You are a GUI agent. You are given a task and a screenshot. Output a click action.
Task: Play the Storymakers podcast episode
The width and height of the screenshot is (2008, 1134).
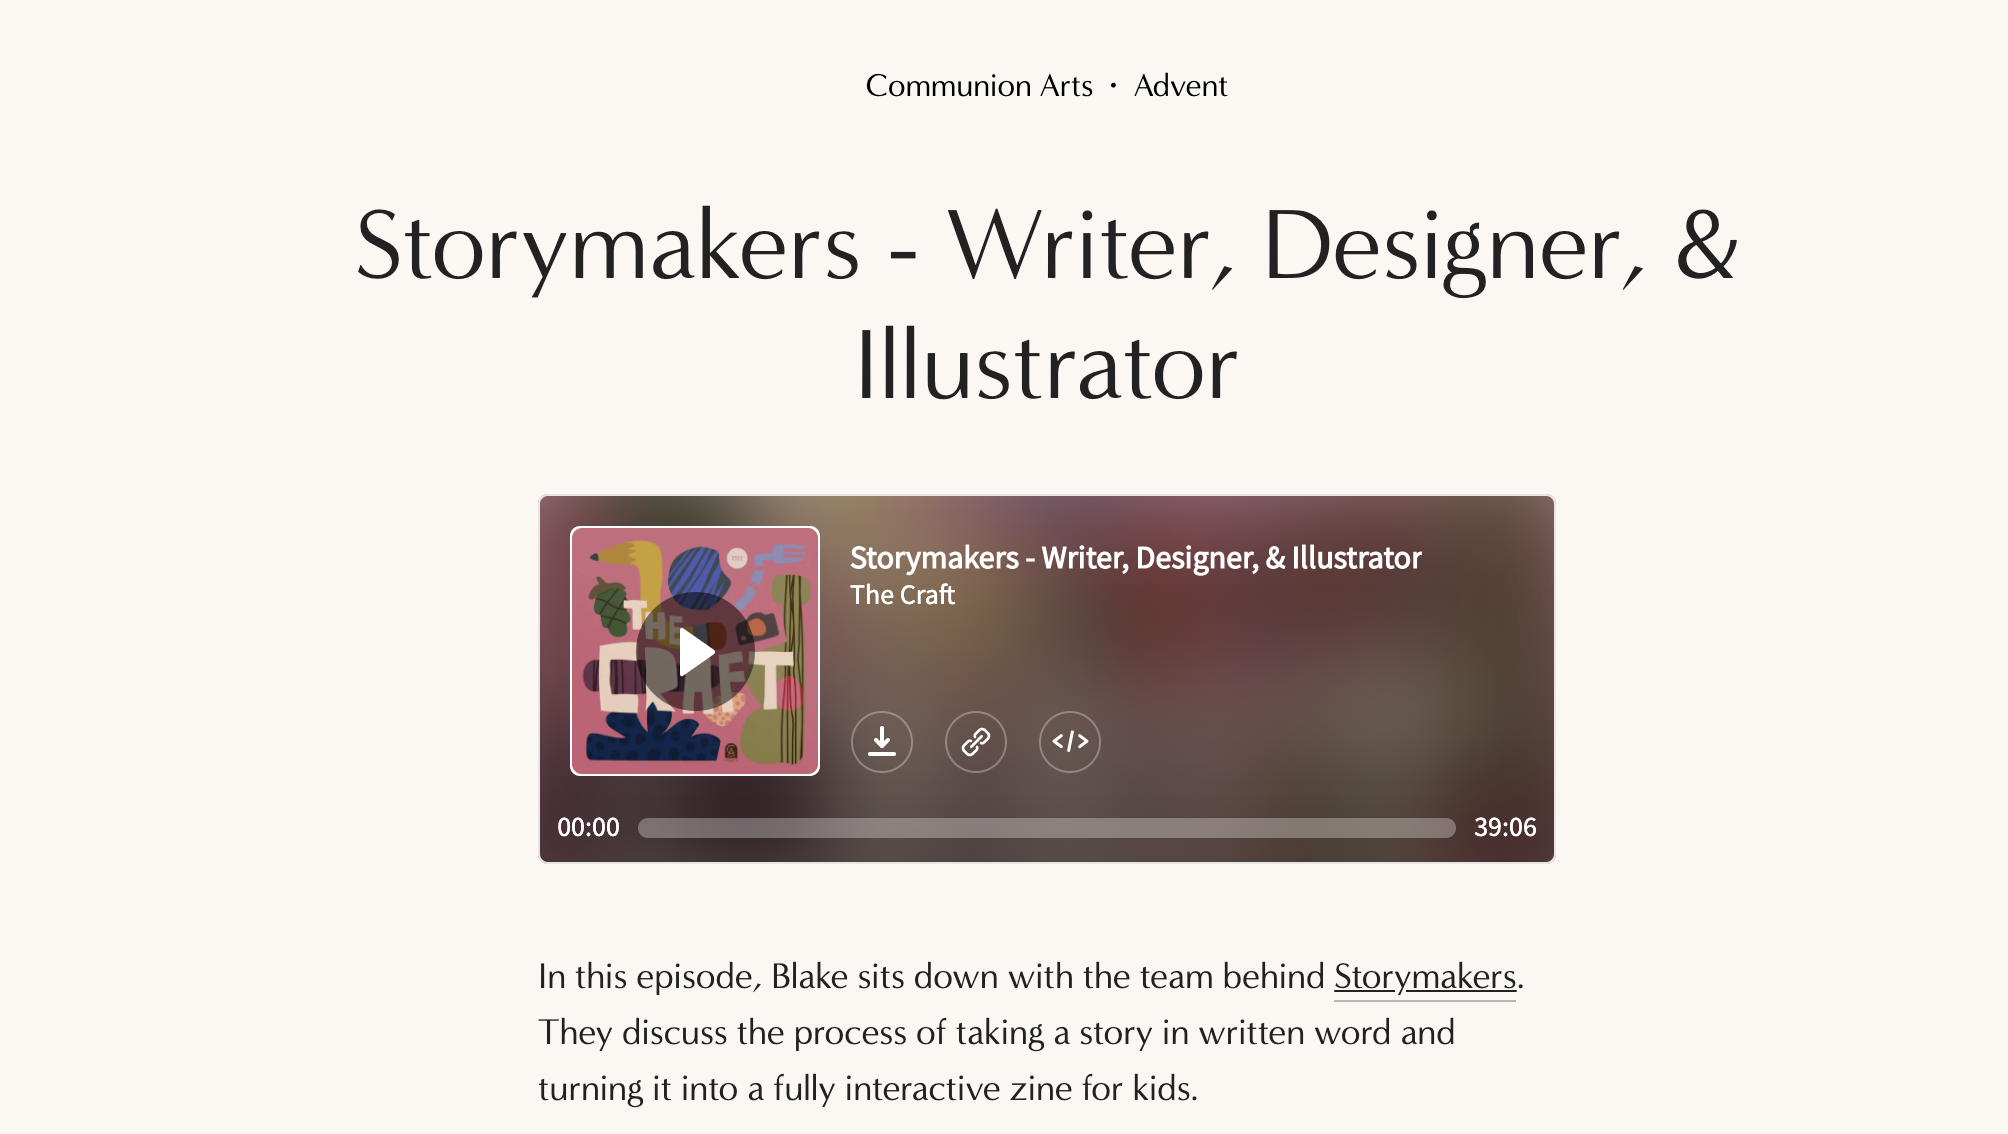click(x=696, y=653)
